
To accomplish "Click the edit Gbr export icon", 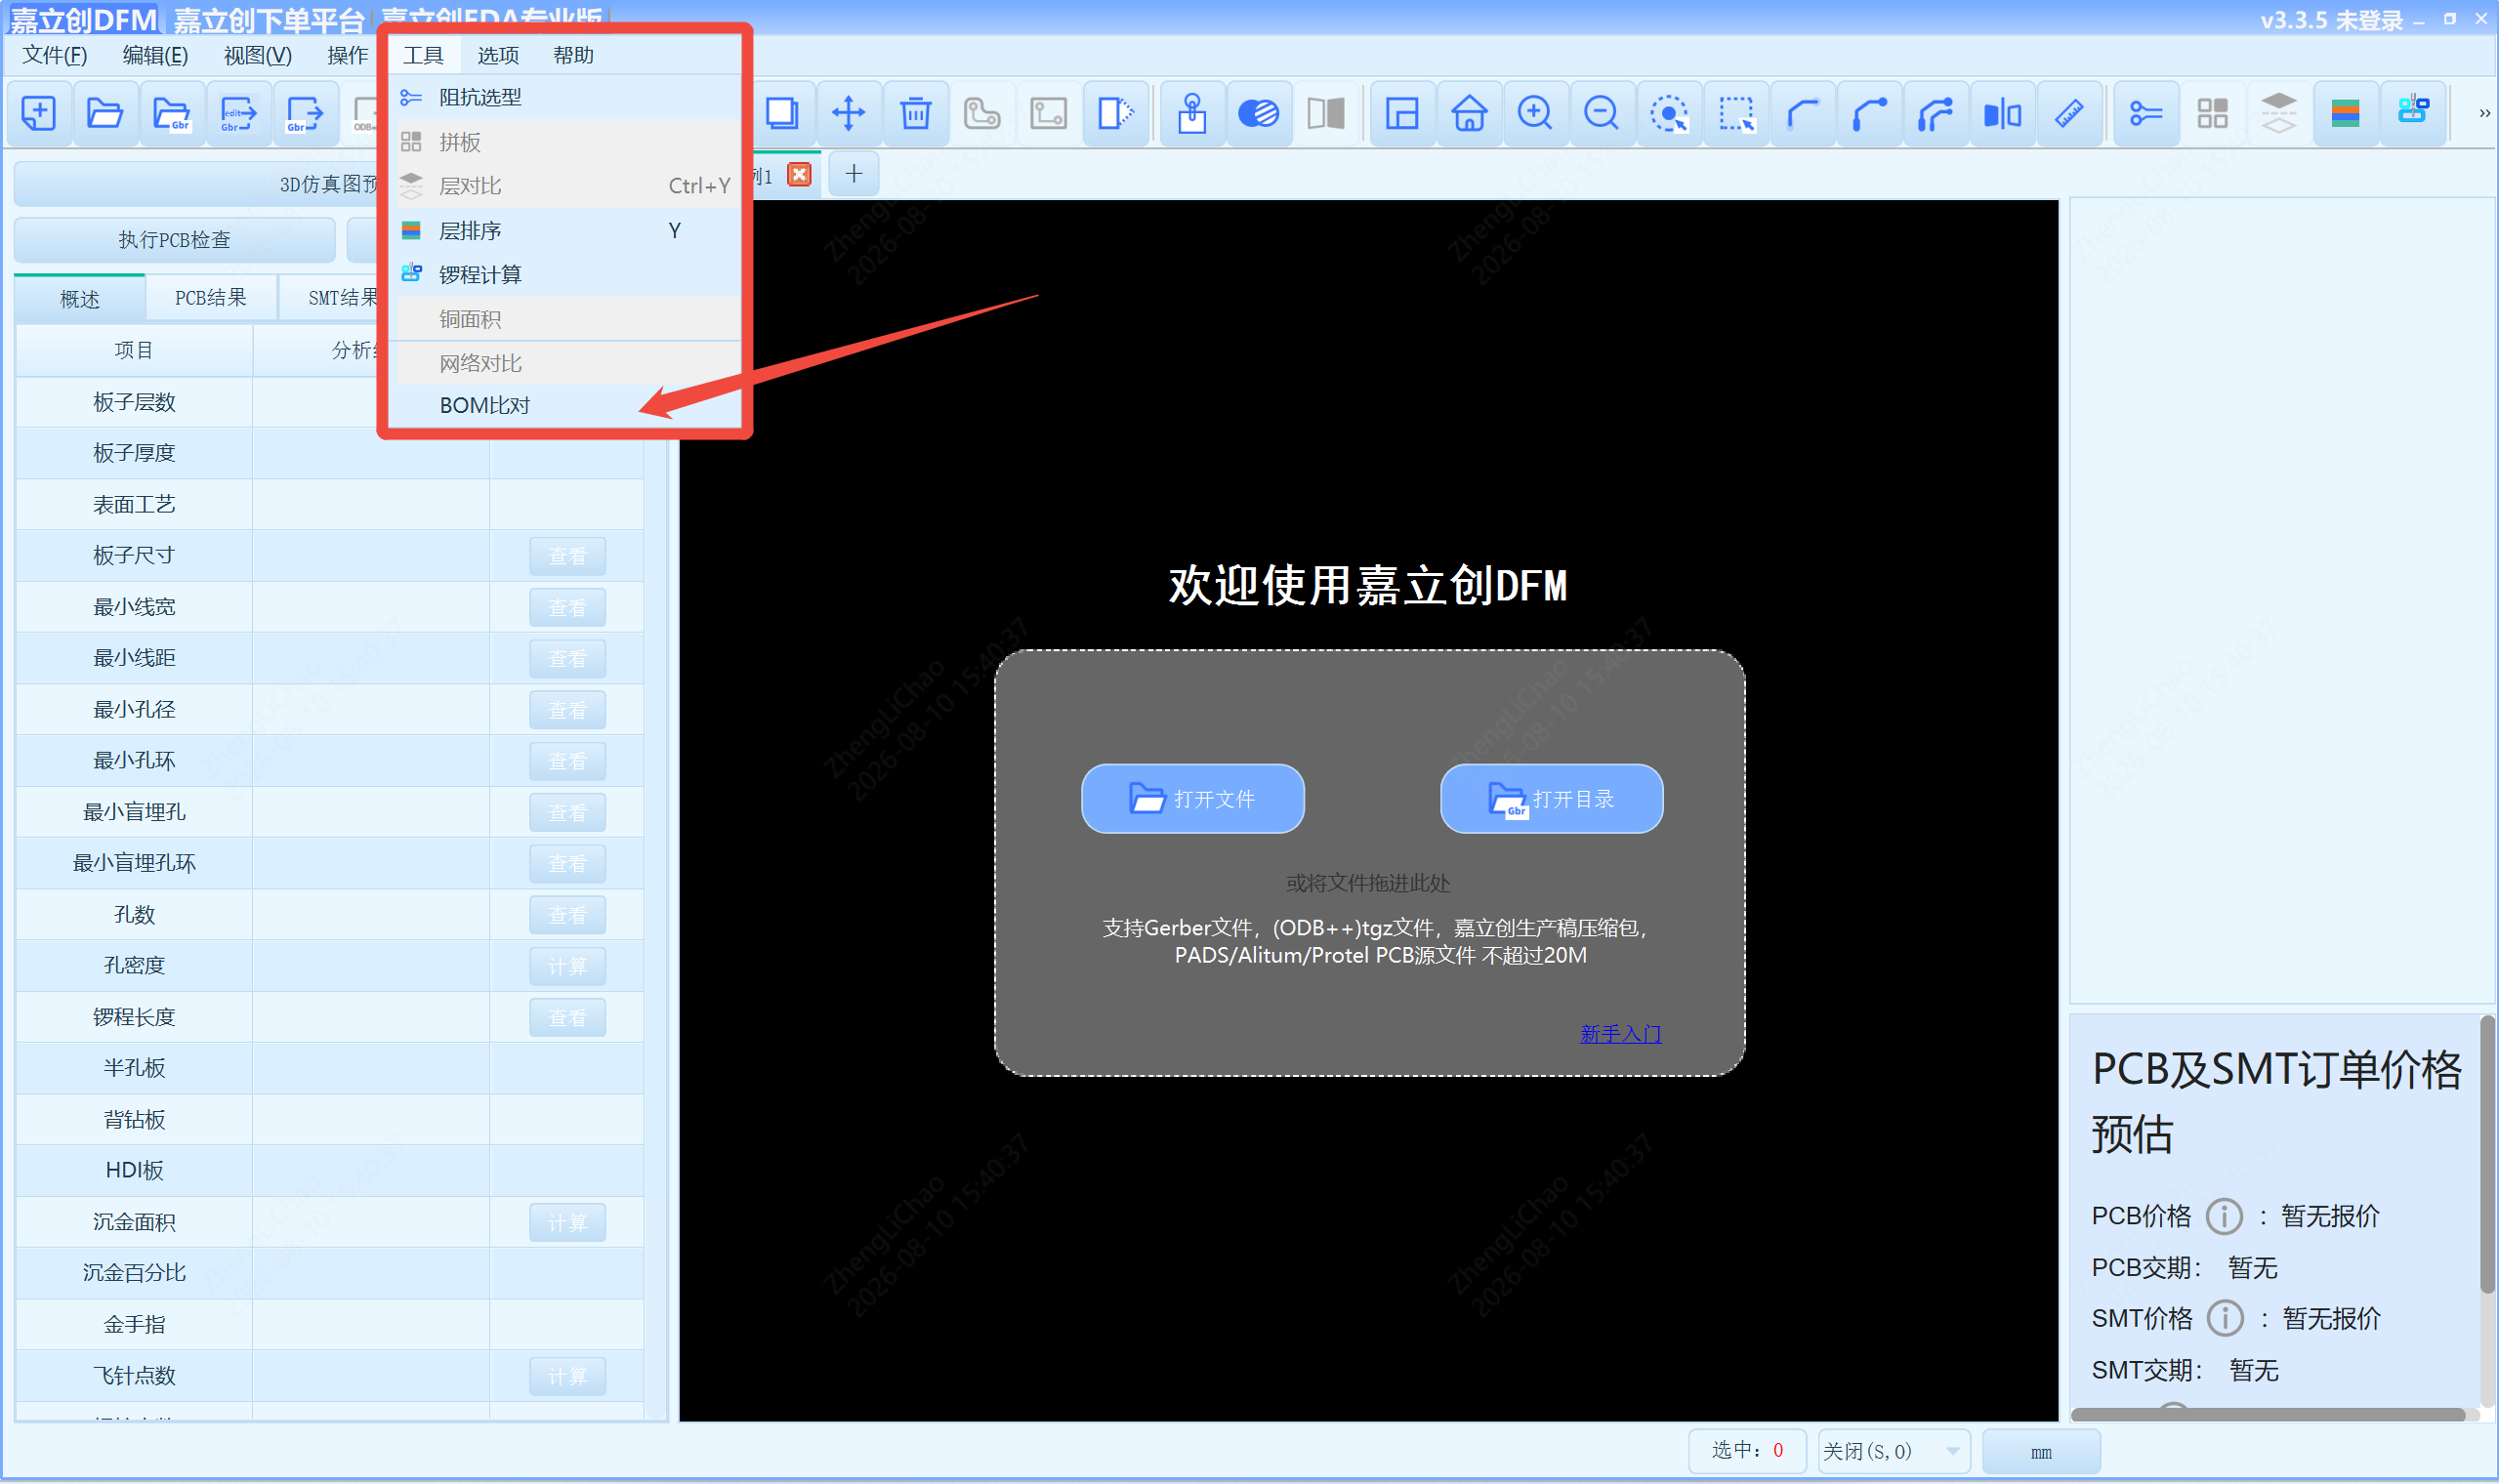I will coord(238,113).
